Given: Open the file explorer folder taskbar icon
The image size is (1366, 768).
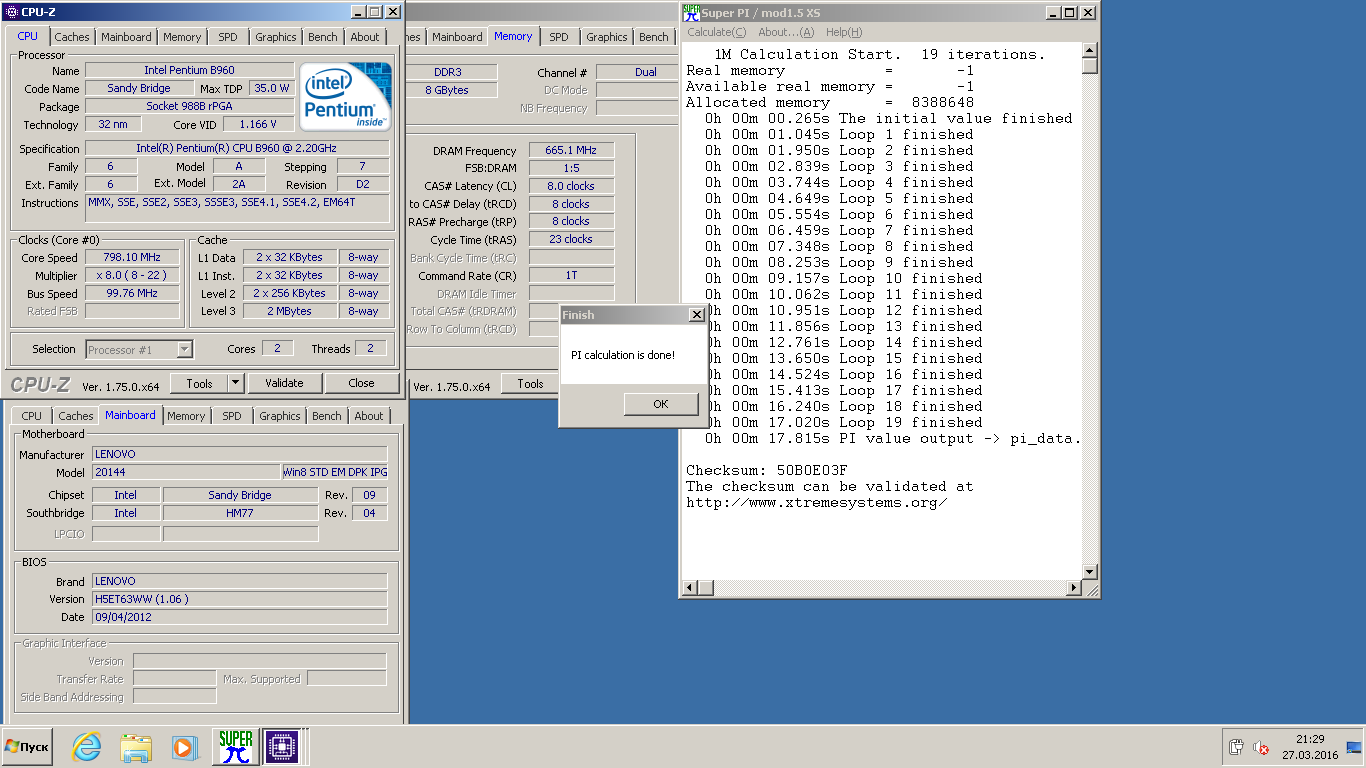Looking at the screenshot, I should coord(136,747).
